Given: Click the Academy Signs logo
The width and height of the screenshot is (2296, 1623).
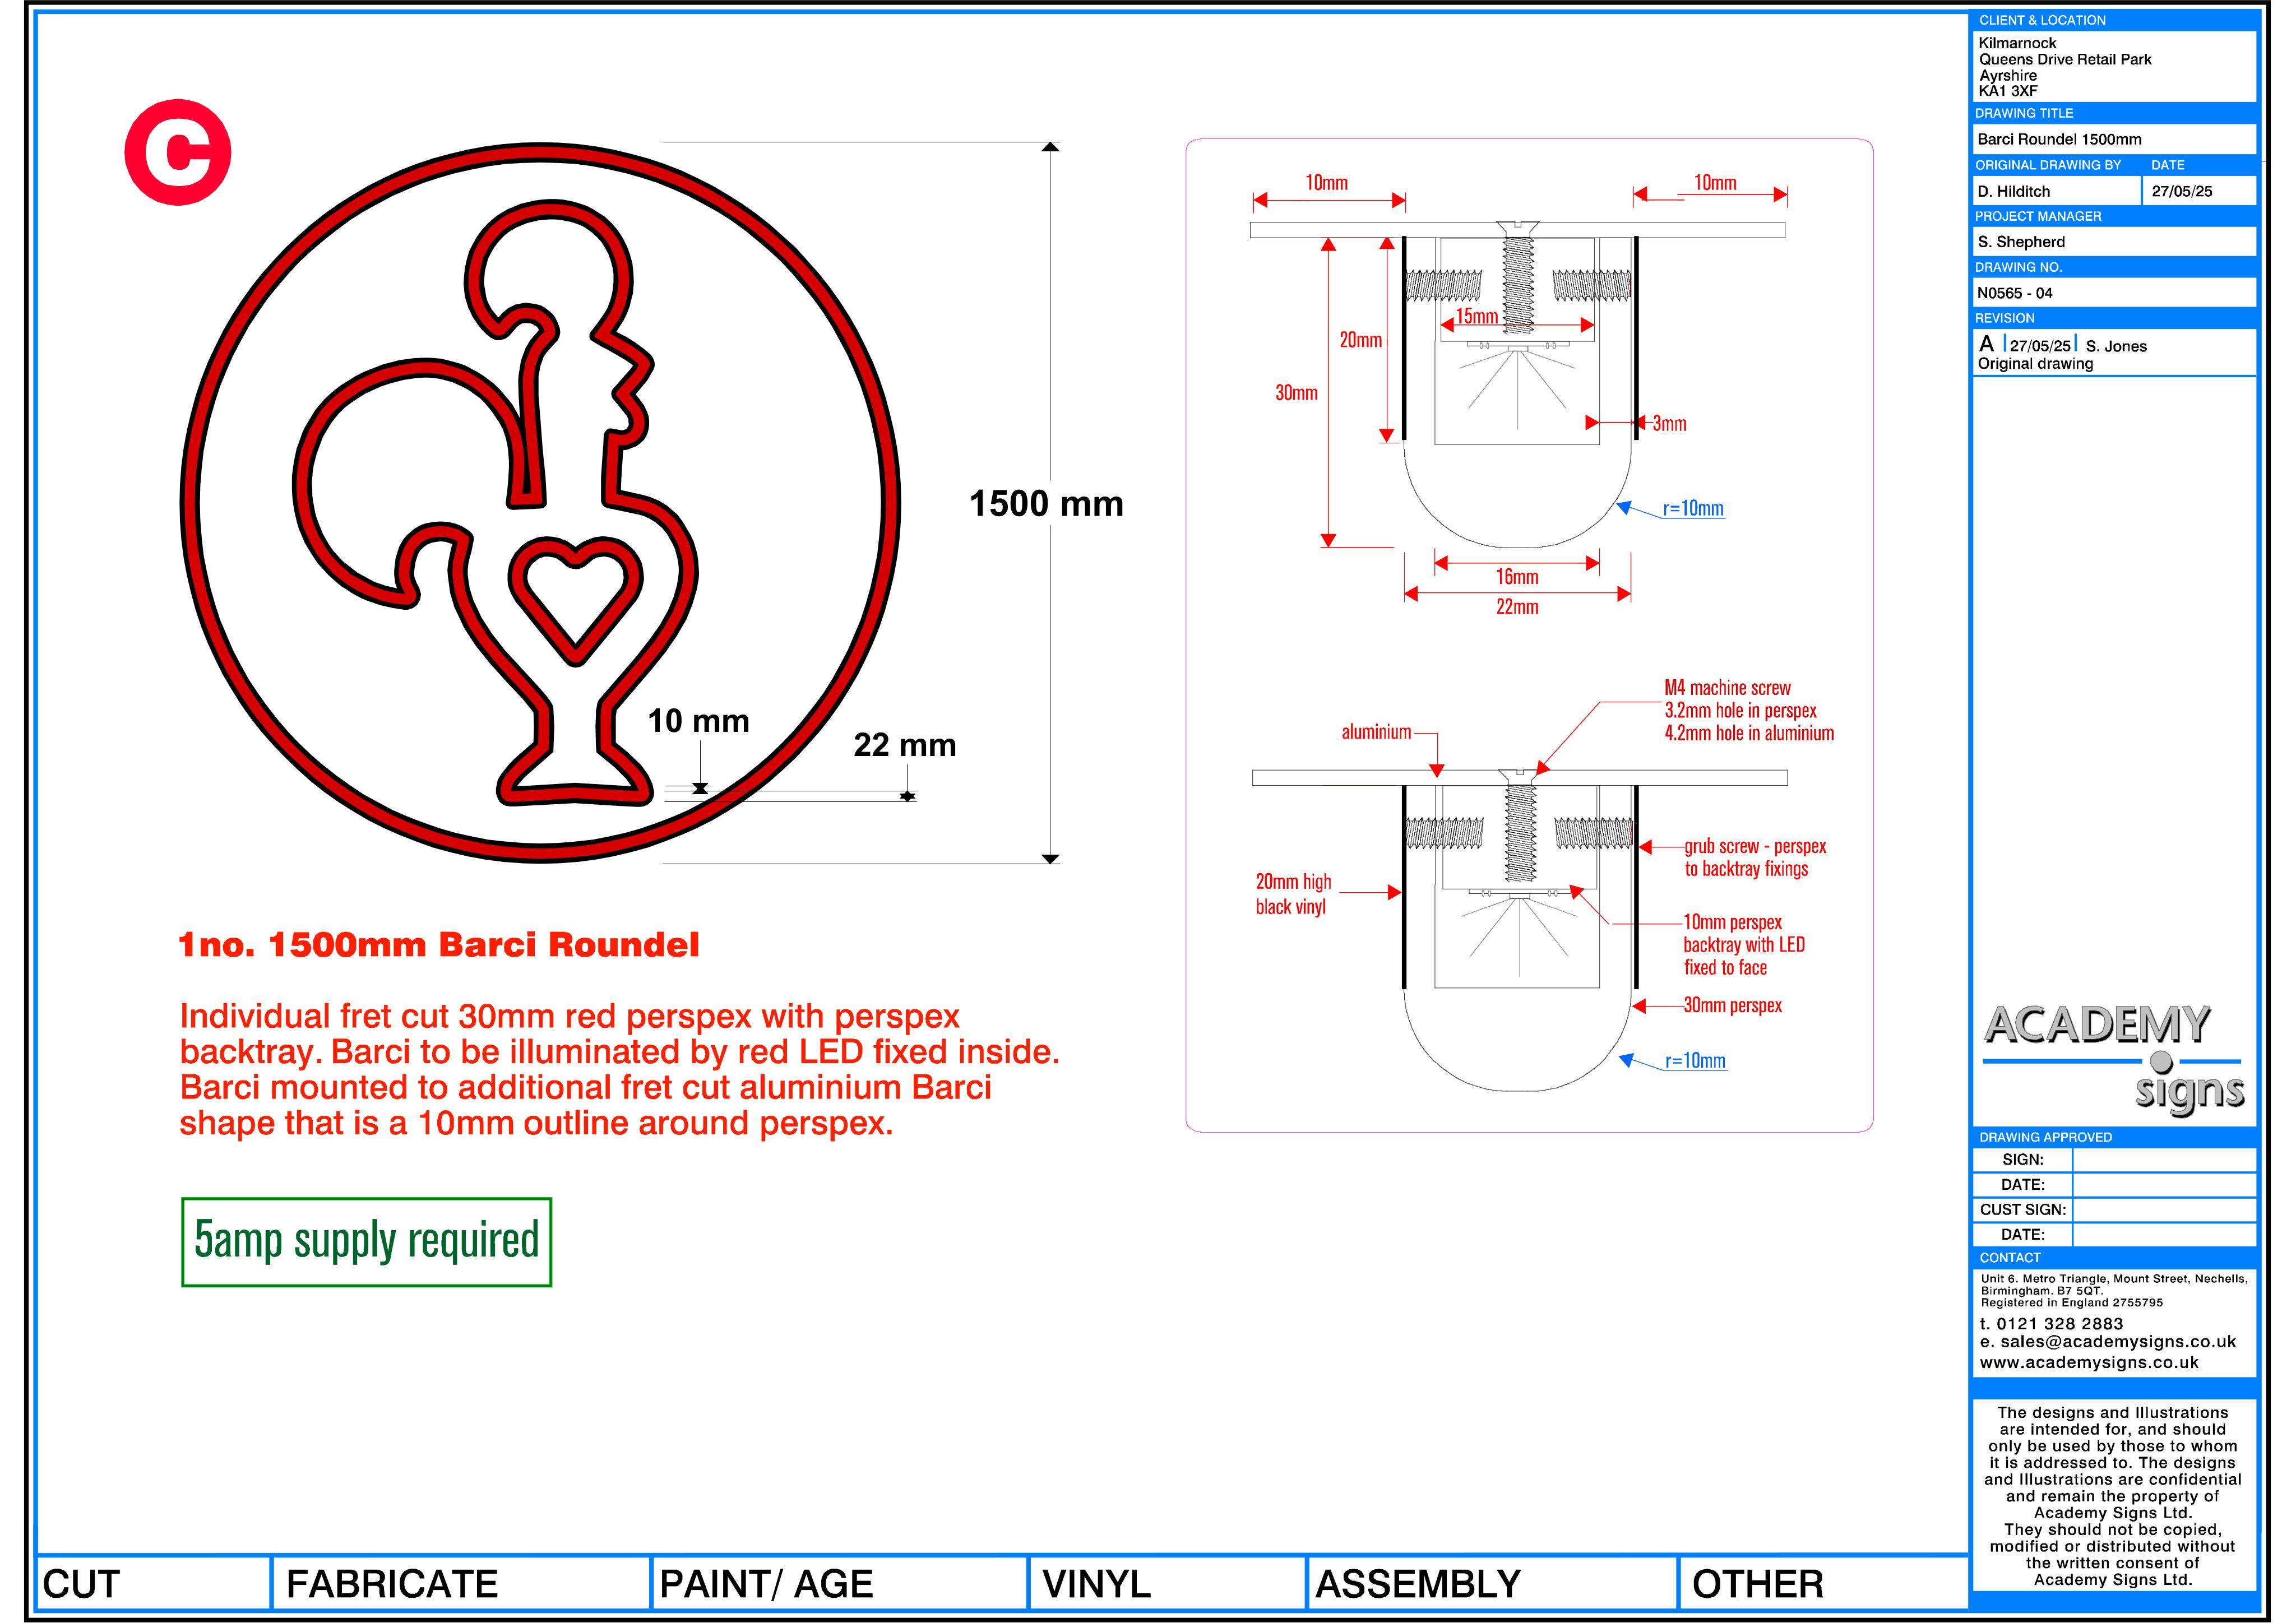Looking at the screenshot, I should click(x=2114, y=1060).
